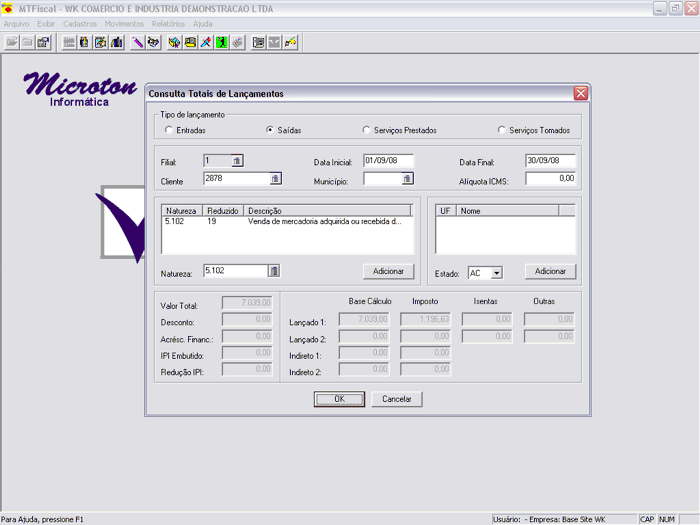Open the lookup icon beside Cliente field
The width and height of the screenshot is (700, 525).
coord(275,179)
